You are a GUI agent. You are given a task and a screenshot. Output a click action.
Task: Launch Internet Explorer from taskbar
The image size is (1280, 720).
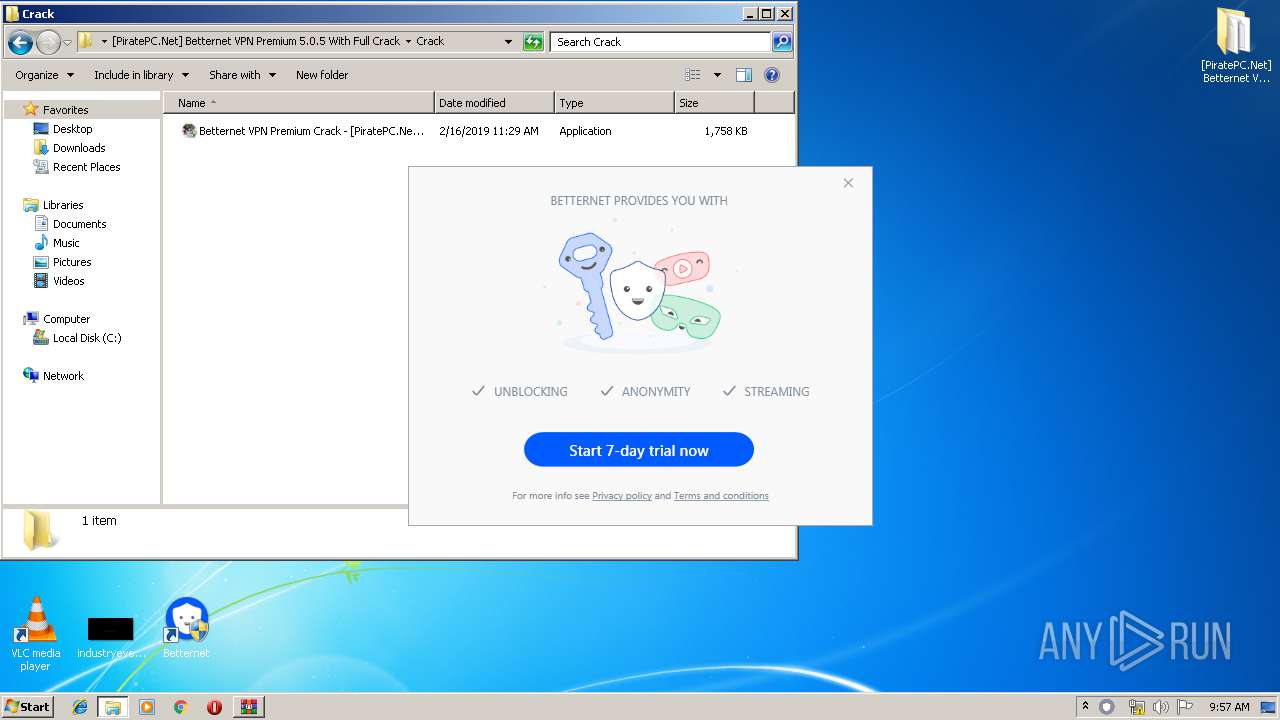point(80,707)
